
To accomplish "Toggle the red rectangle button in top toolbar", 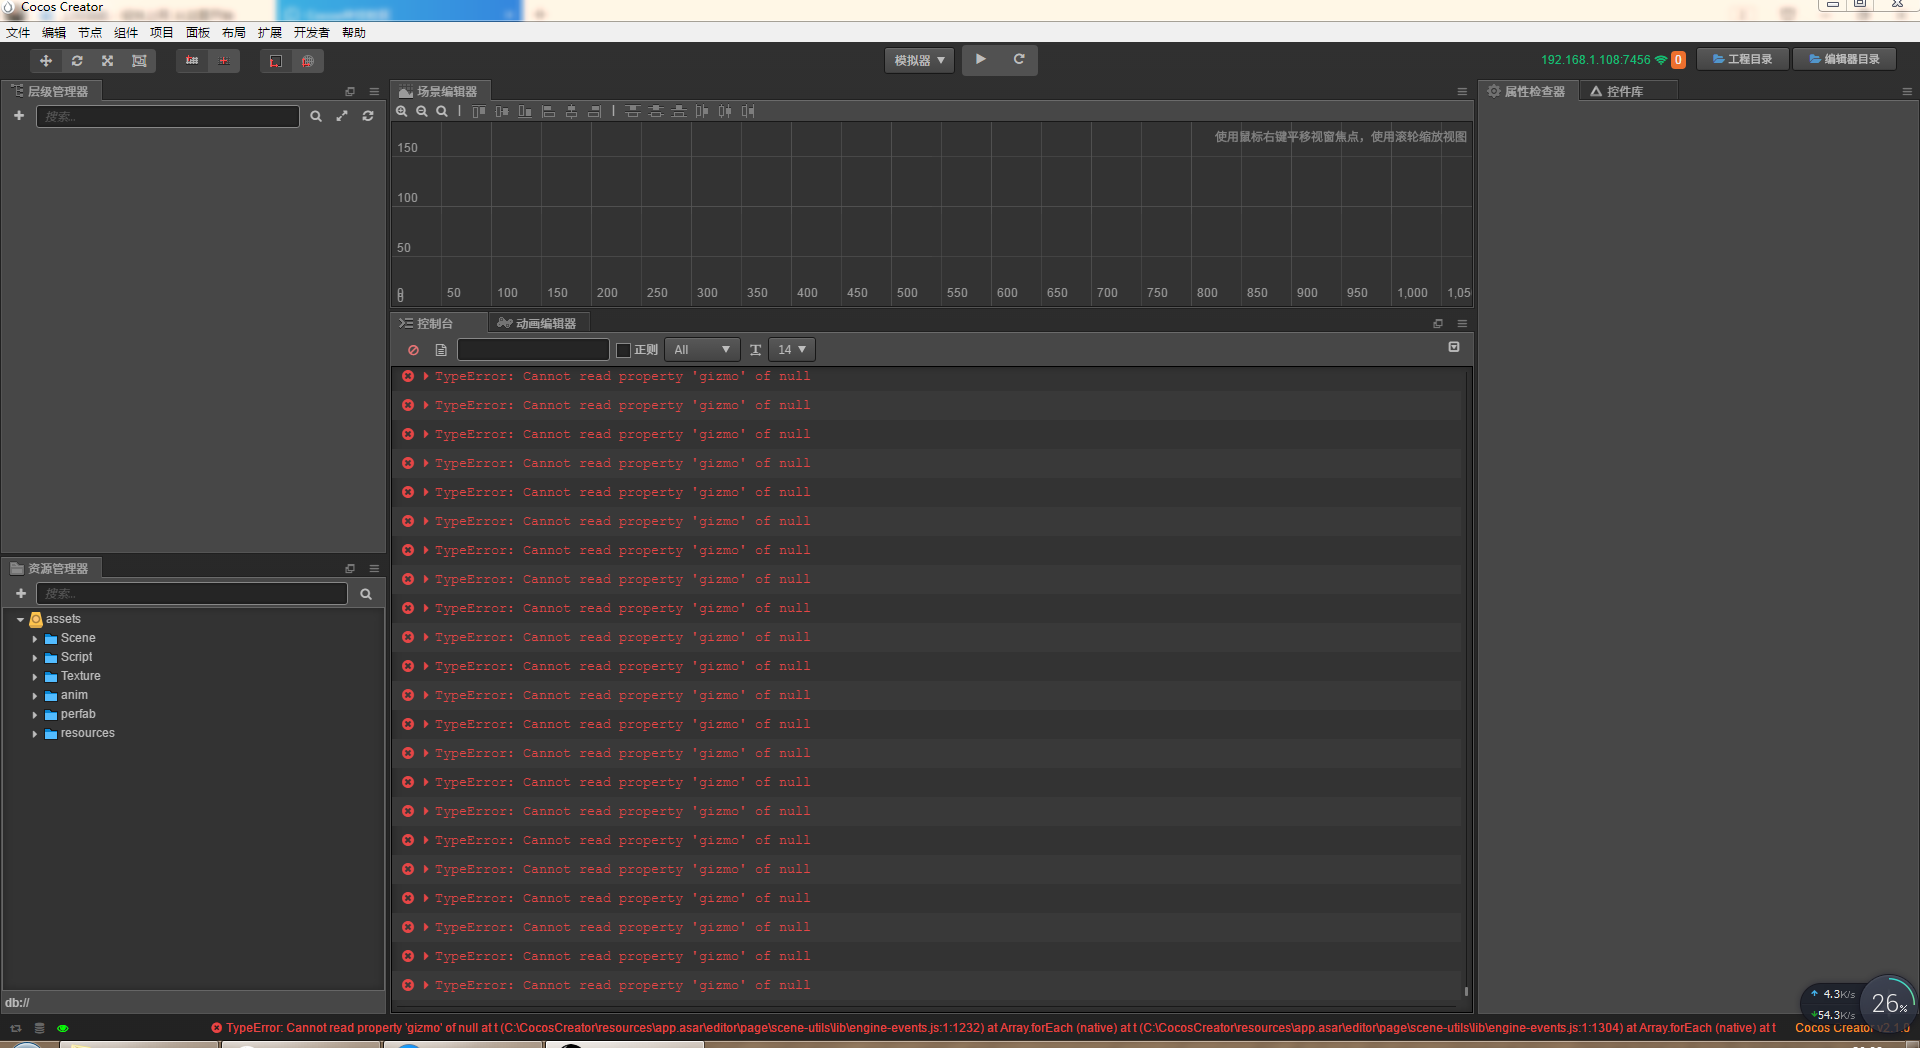I will click(276, 61).
